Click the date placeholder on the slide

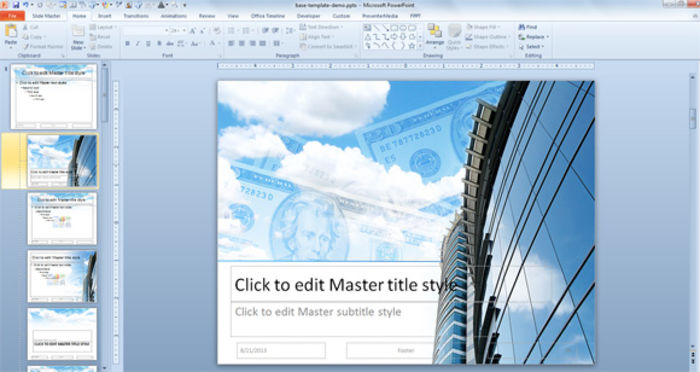tap(281, 351)
